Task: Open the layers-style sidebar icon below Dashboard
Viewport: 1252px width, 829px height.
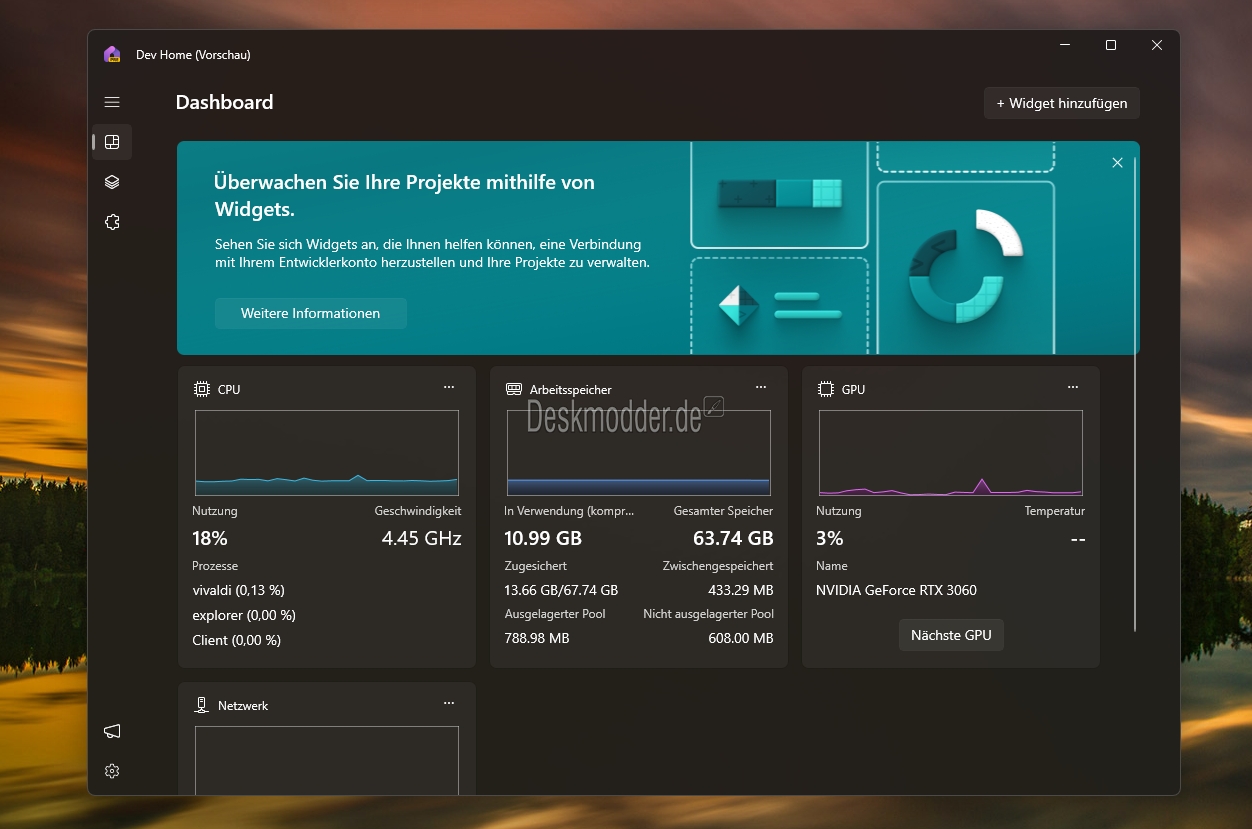Action: click(112, 182)
